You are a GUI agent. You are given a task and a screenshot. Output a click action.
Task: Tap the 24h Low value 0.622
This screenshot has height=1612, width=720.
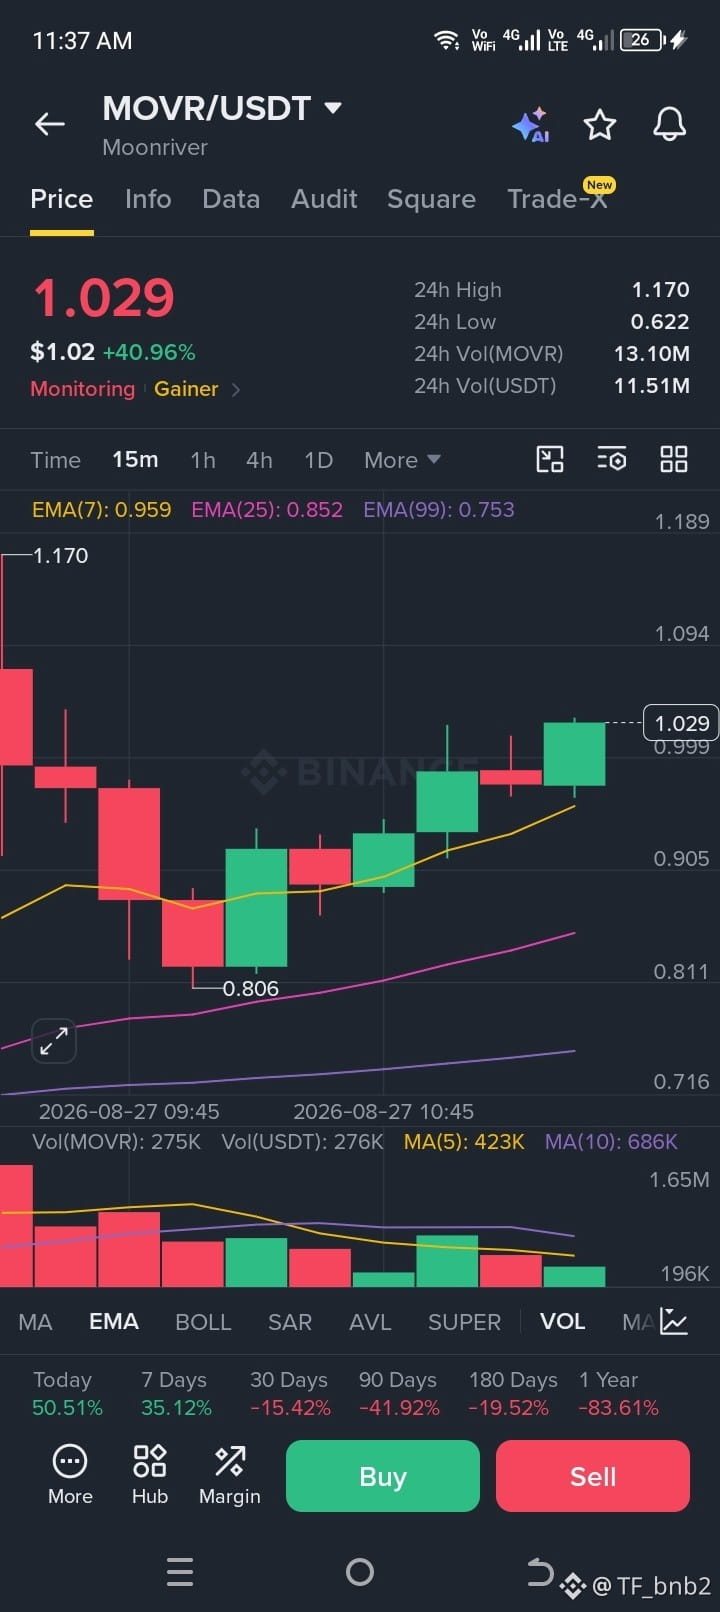click(x=660, y=322)
